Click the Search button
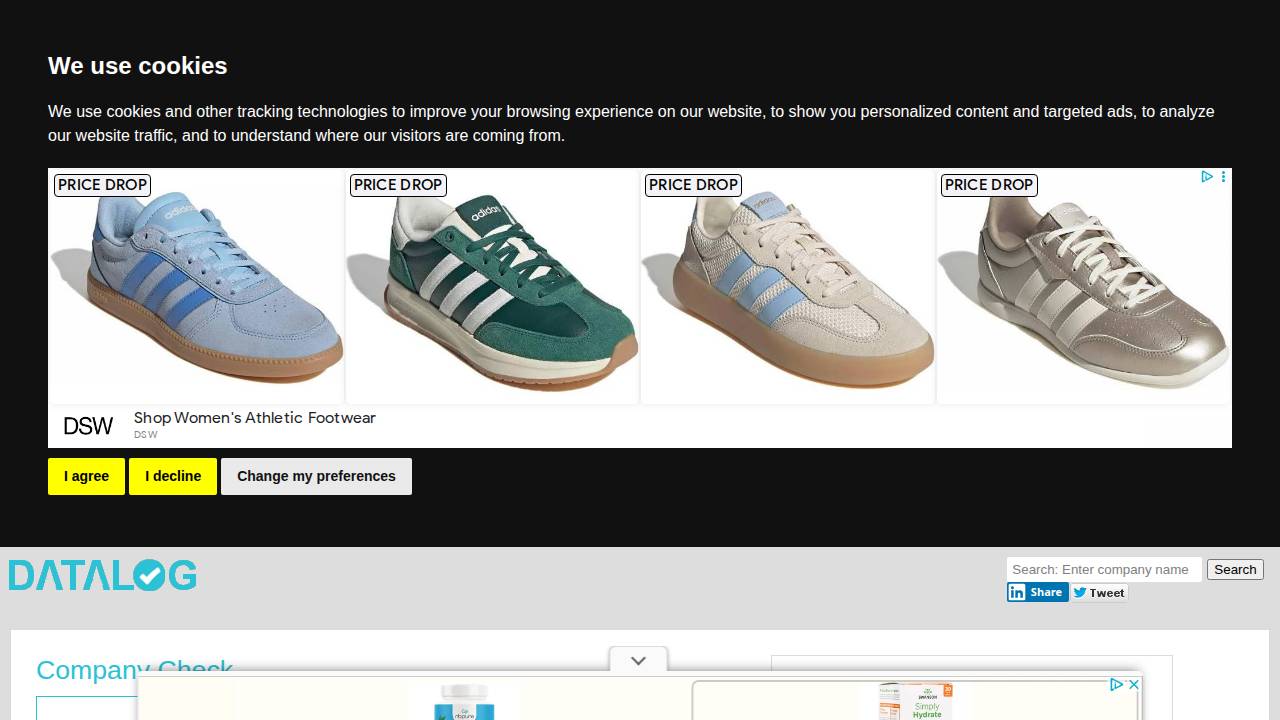Viewport: 1280px width, 720px height. (1235, 570)
